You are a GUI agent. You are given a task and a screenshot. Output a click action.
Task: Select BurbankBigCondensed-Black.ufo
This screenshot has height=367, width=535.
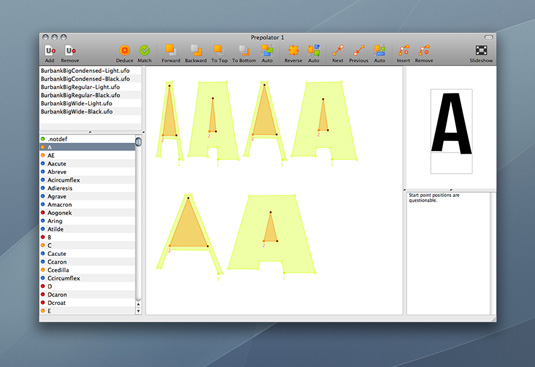pos(90,79)
